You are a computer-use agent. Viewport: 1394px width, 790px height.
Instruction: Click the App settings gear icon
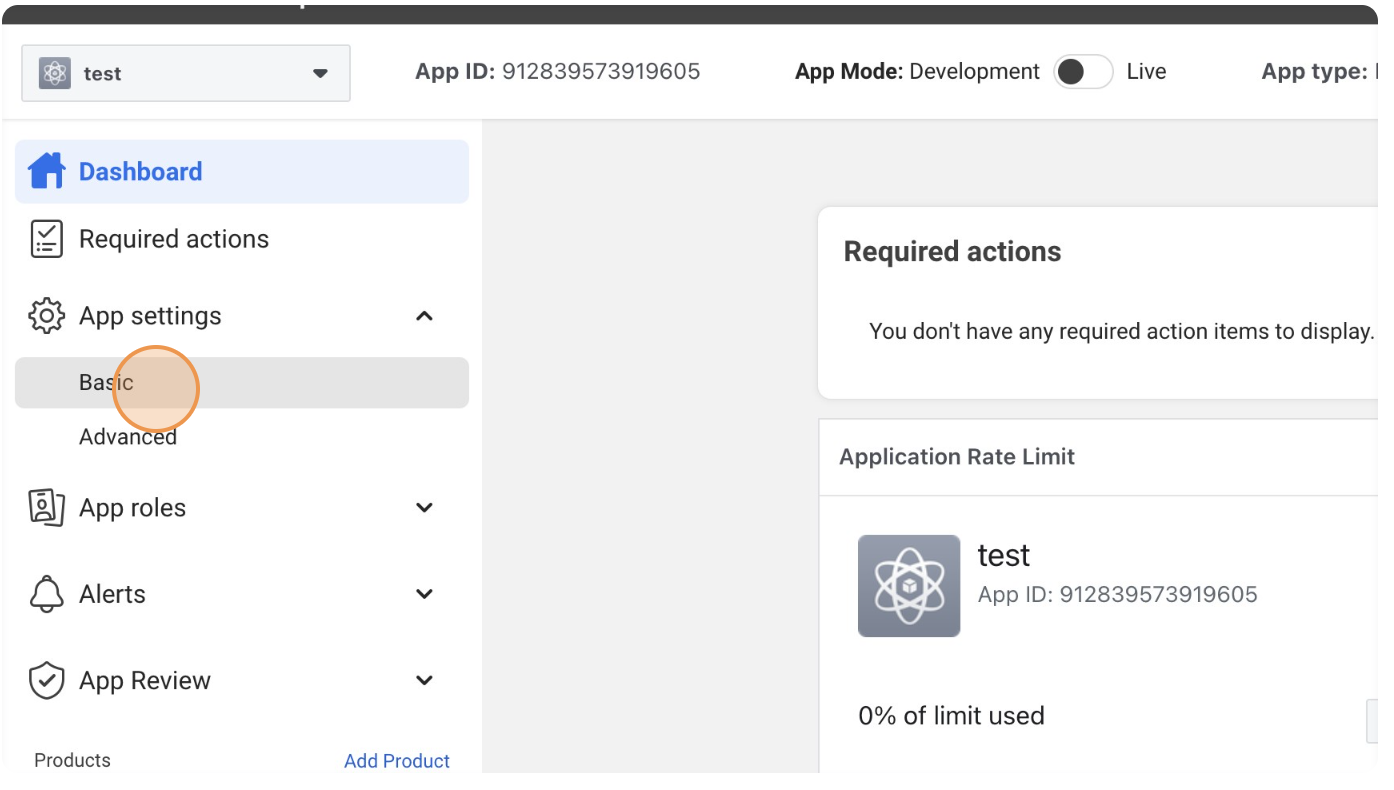pos(46,316)
